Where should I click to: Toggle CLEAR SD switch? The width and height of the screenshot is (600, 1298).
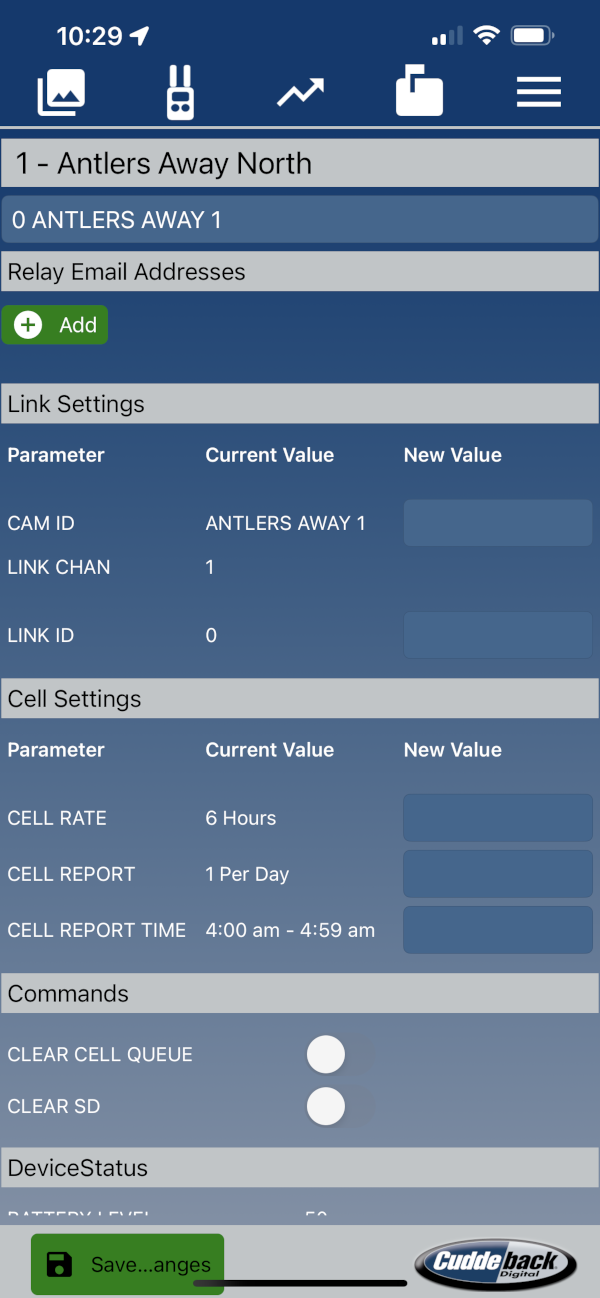[x=340, y=1106]
